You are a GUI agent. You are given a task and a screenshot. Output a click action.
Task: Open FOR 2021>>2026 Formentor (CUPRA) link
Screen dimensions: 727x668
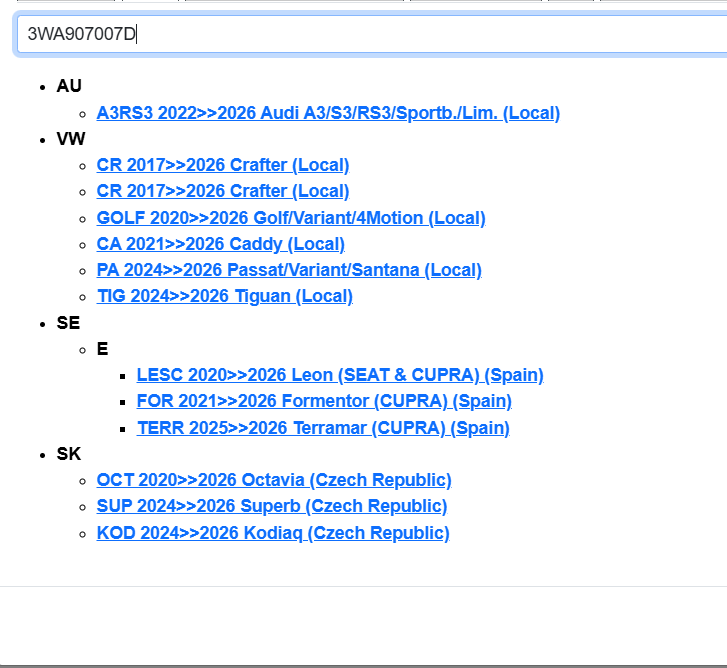[x=324, y=401]
